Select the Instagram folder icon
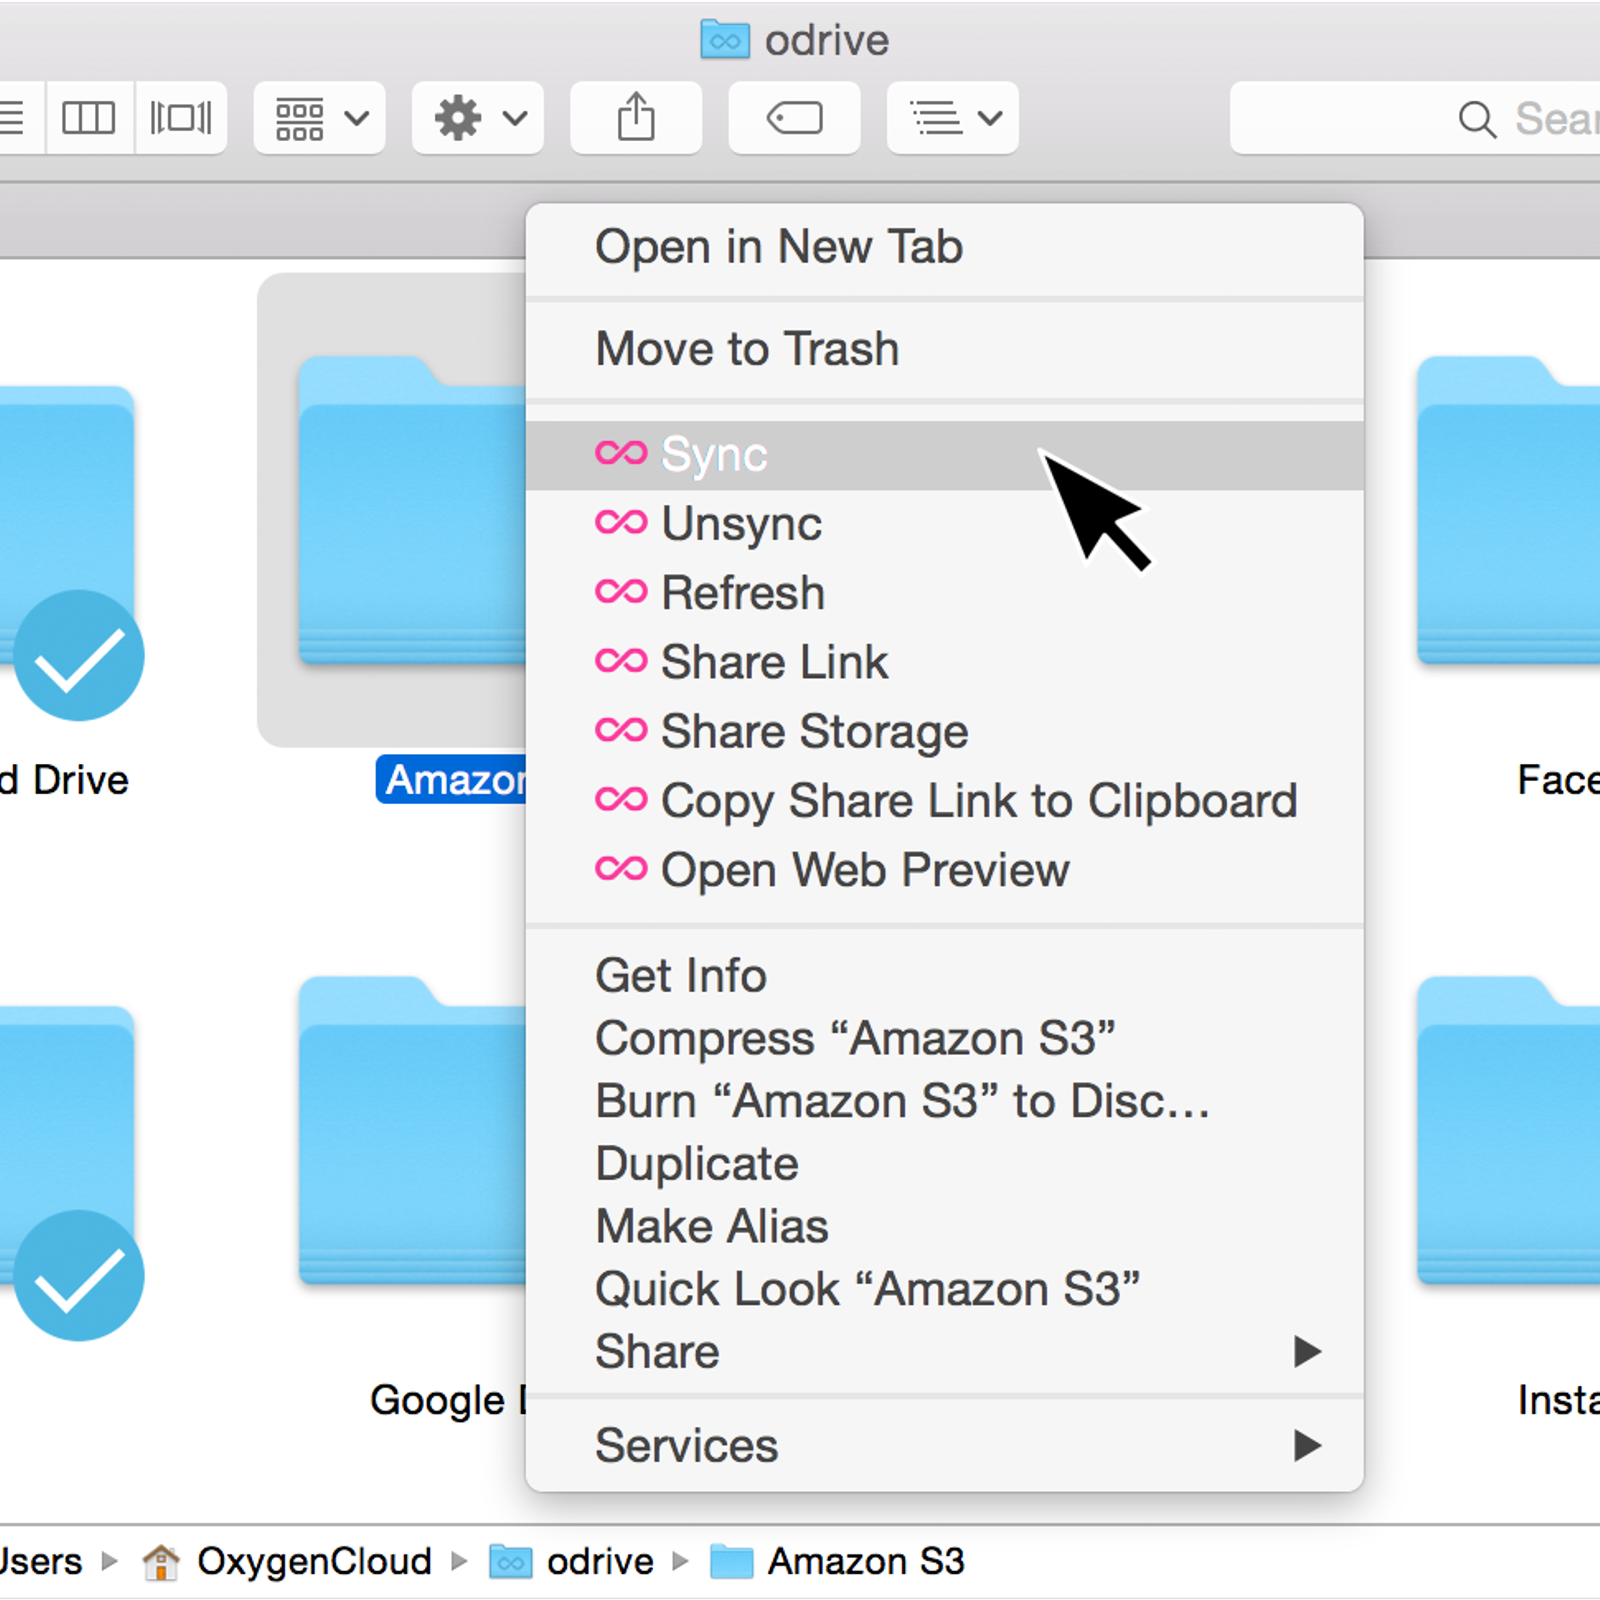 point(1508,1130)
